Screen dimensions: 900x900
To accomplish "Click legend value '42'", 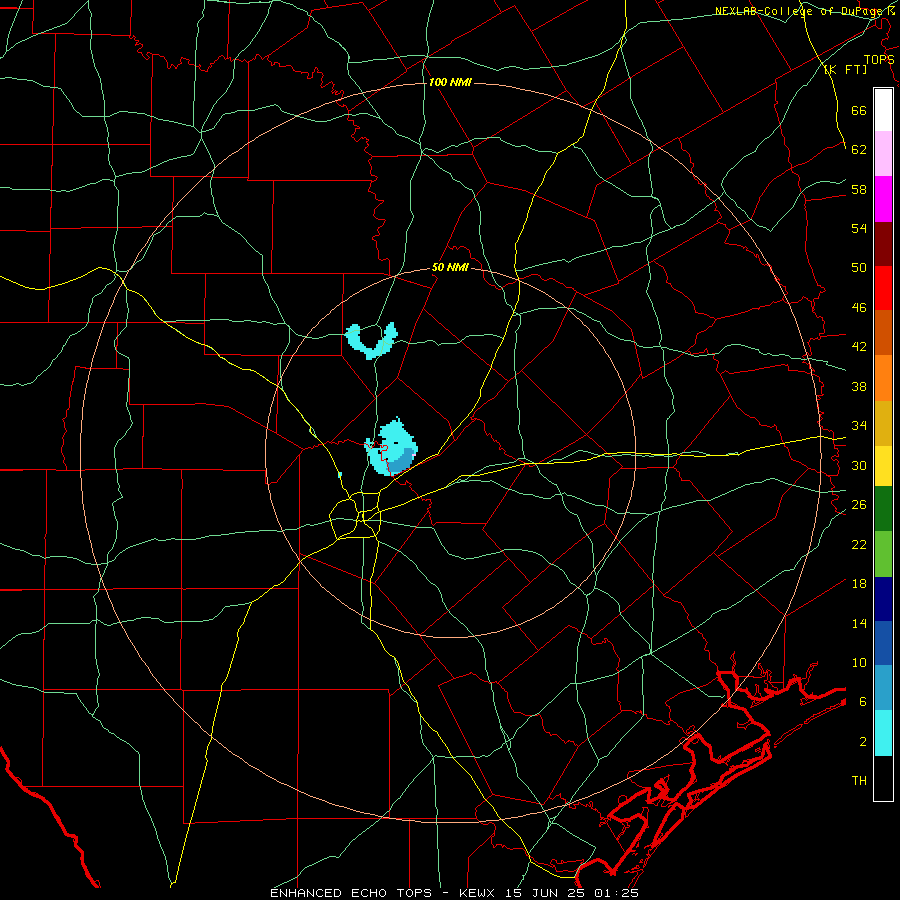I will (x=859, y=347).
